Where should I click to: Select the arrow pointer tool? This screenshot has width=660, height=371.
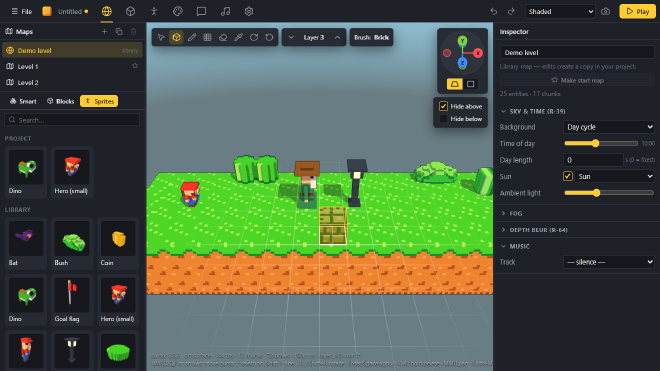[161, 37]
